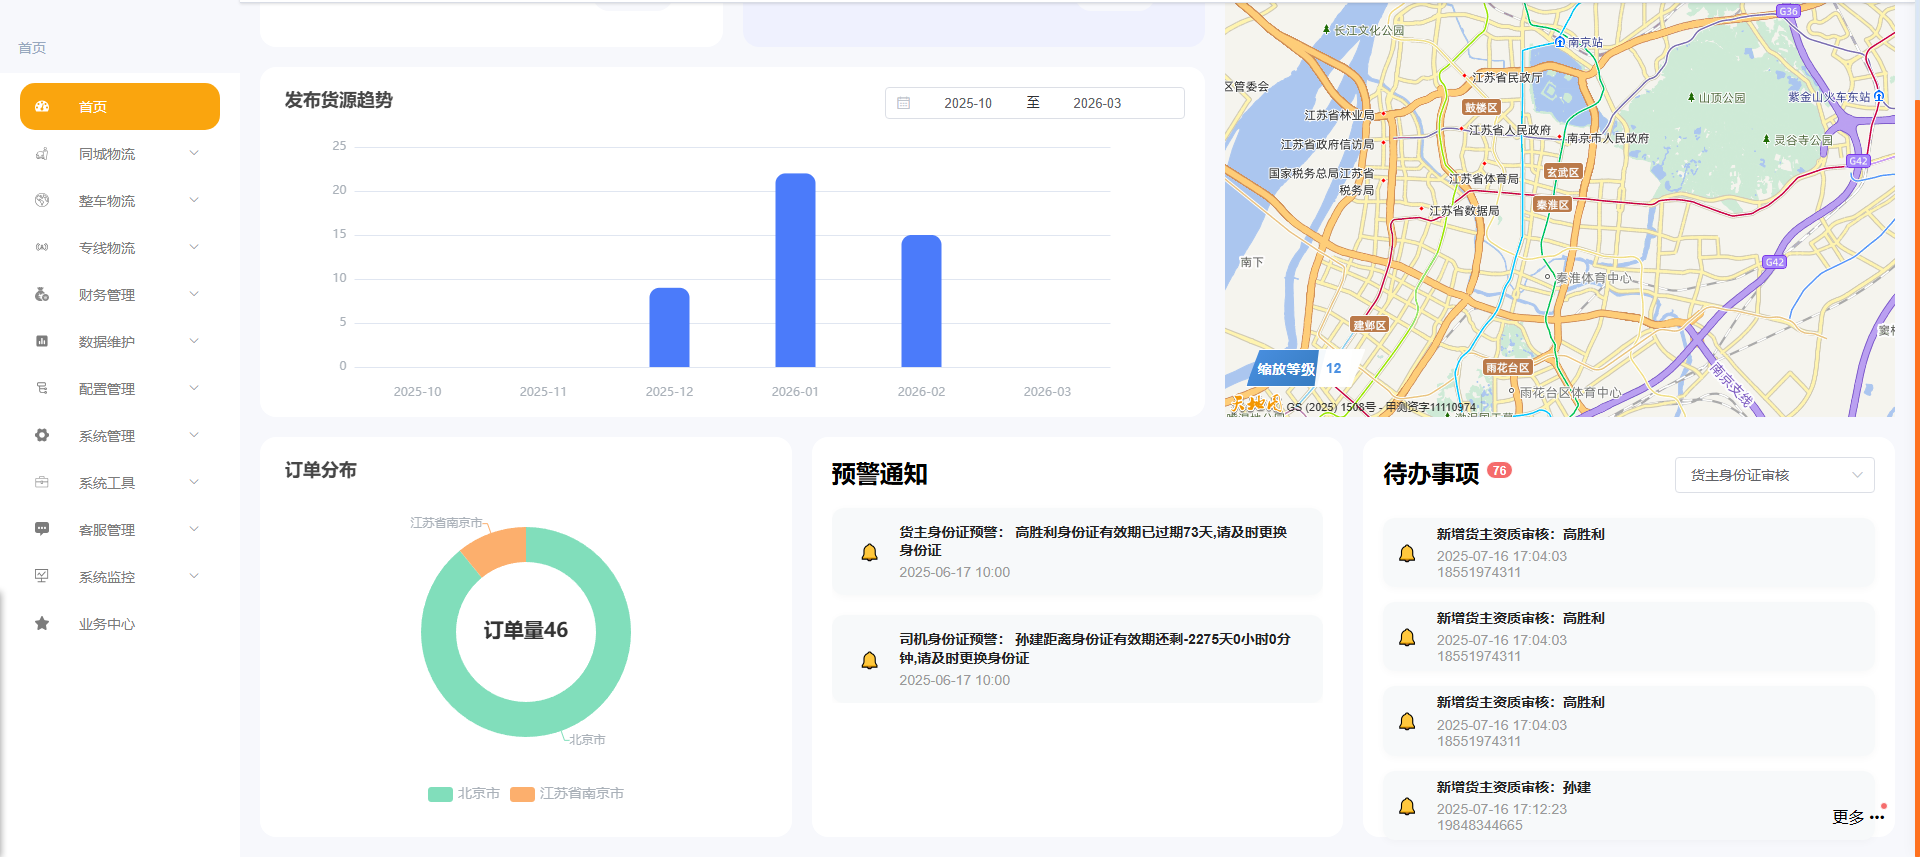
Task: Click the 订单量46 center label
Action: (x=526, y=630)
